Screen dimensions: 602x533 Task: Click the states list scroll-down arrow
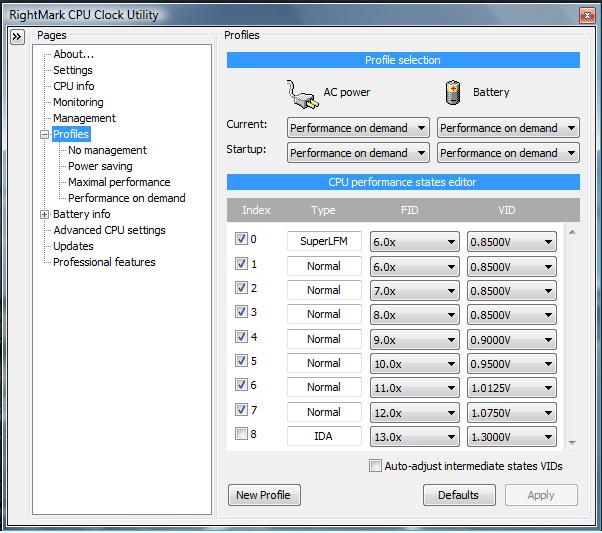[572, 443]
